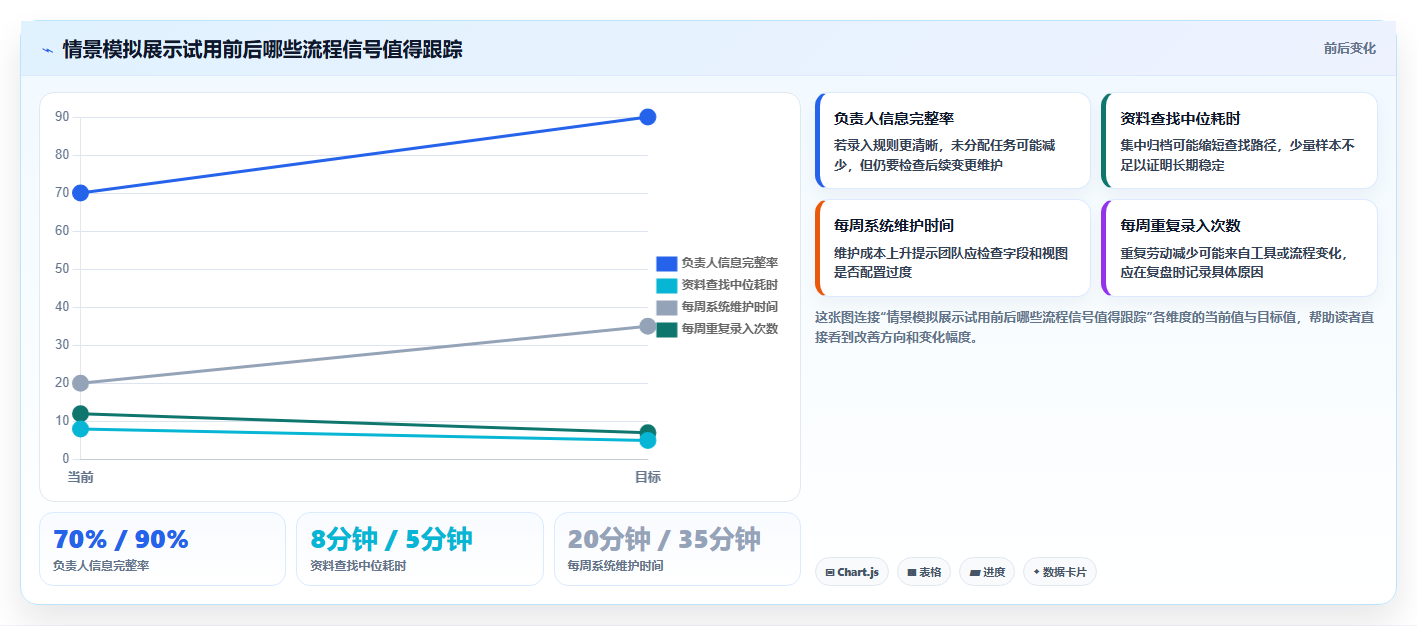1417x626 pixels.
Task: Click the description starting 若录入规则更清晰
Action: pos(945,155)
